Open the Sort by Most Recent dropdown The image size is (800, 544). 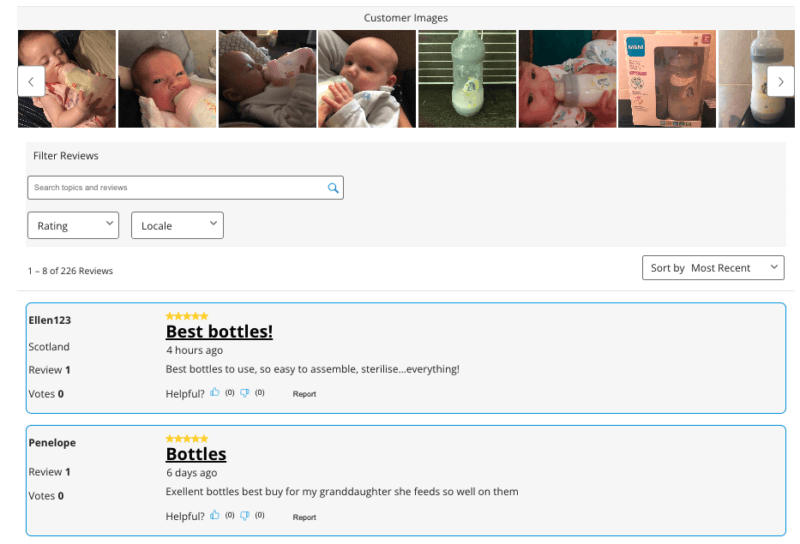click(x=713, y=268)
